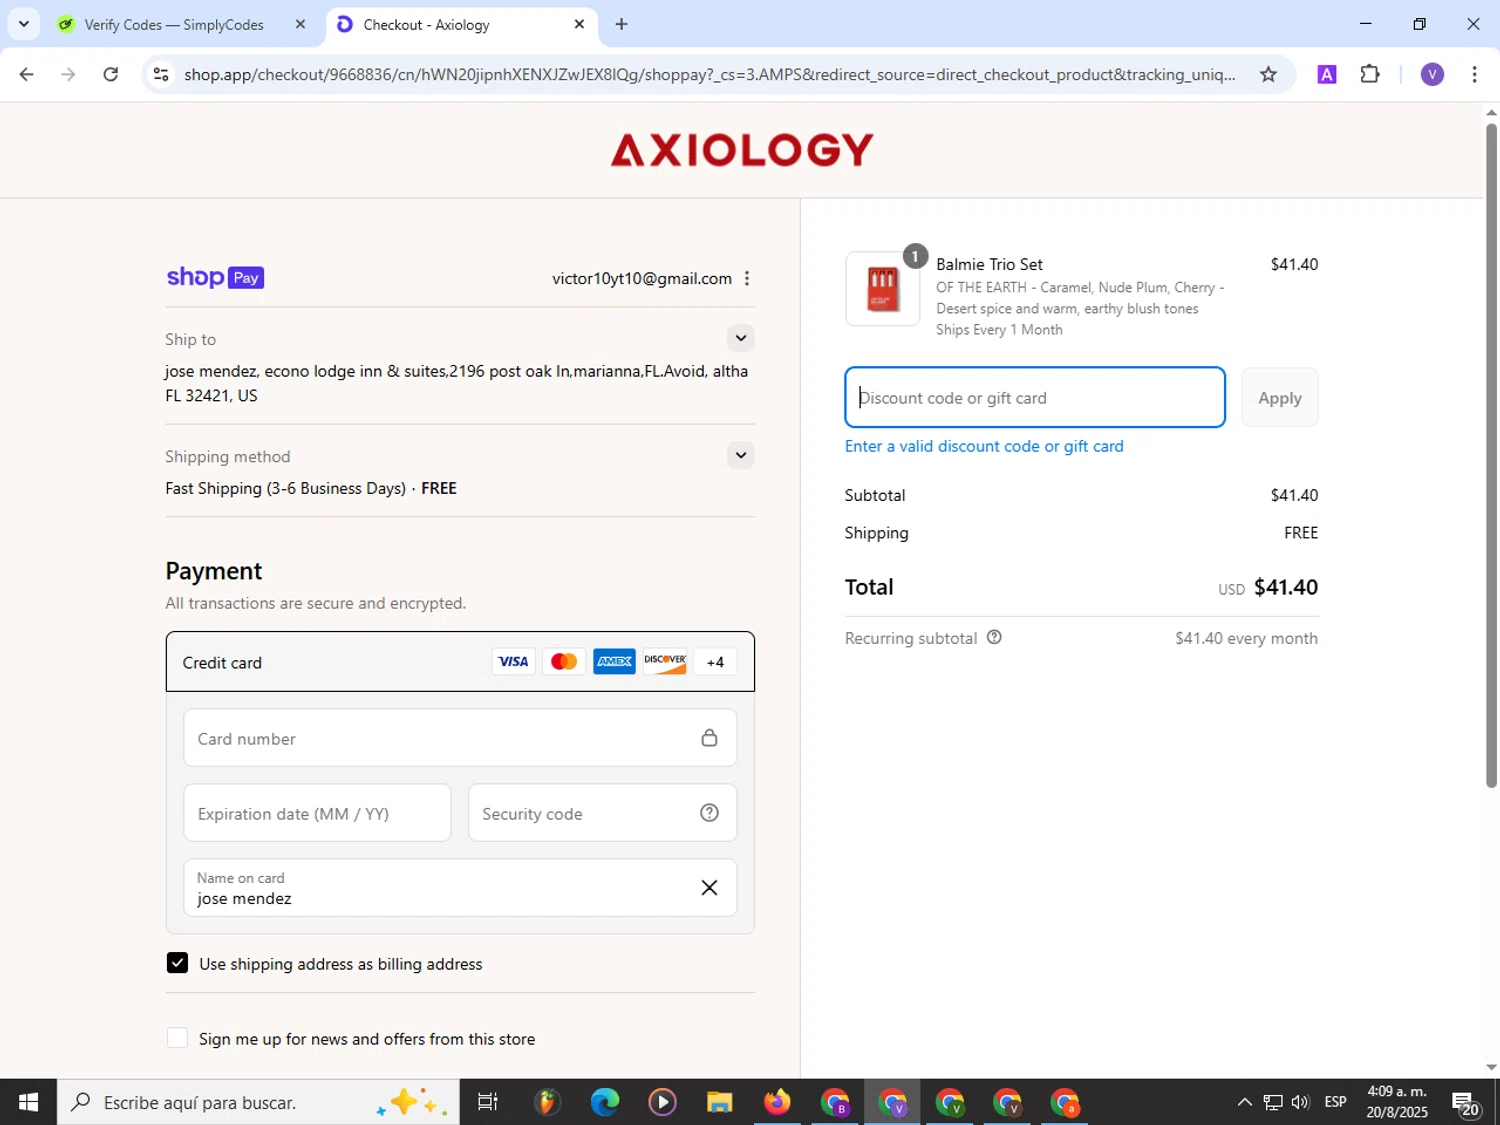This screenshot has height=1125, width=1500.
Task: Open the notification center icon
Action: pos(1466,1102)
